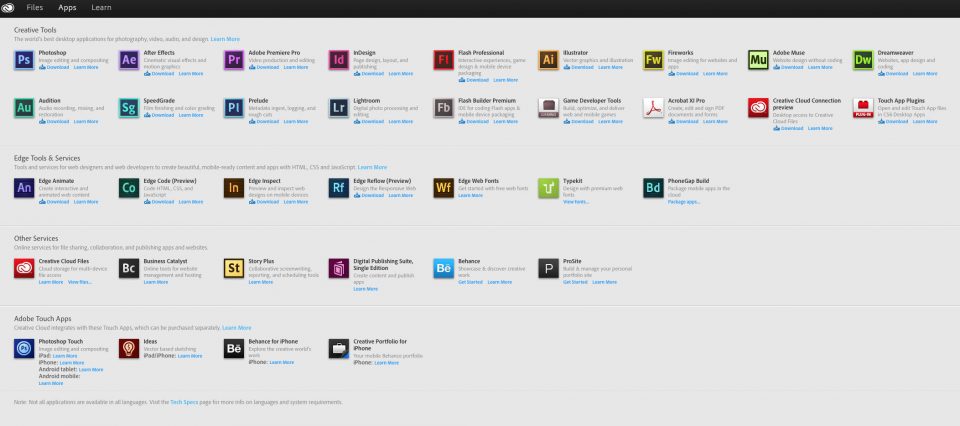Open Photoshop Touch iPad Learn More link

click(65, 356)
